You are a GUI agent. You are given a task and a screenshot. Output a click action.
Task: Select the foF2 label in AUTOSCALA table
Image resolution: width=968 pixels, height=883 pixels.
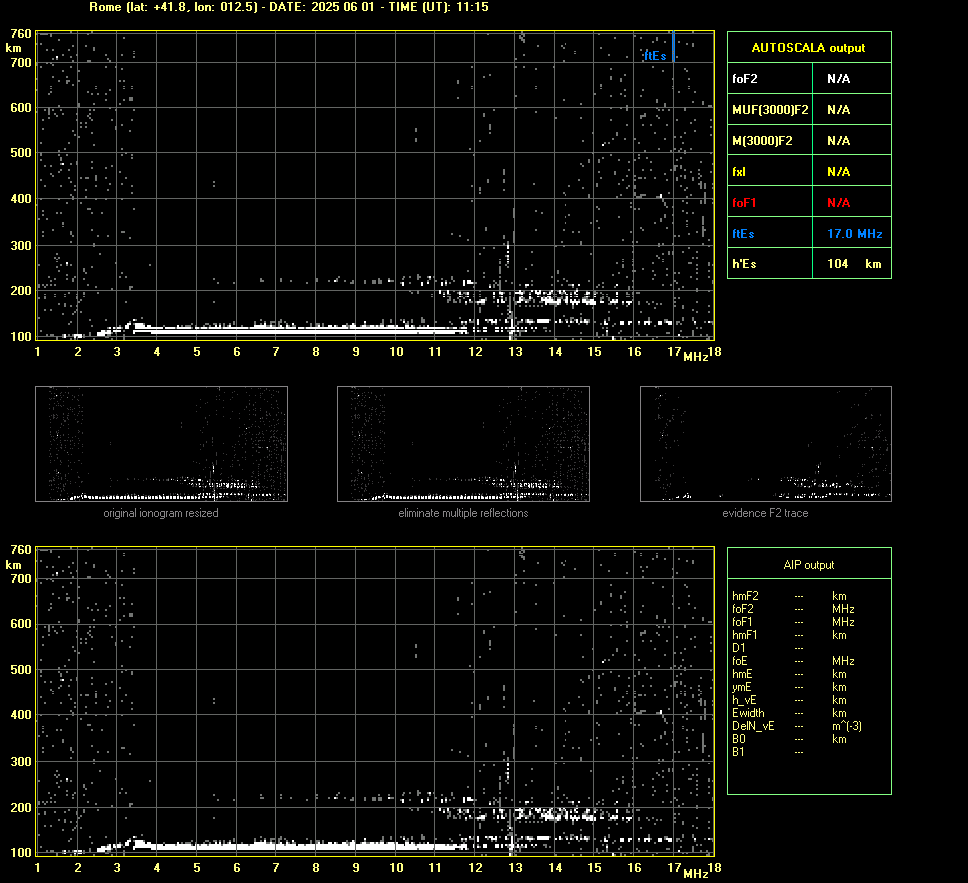coord(745,79)
